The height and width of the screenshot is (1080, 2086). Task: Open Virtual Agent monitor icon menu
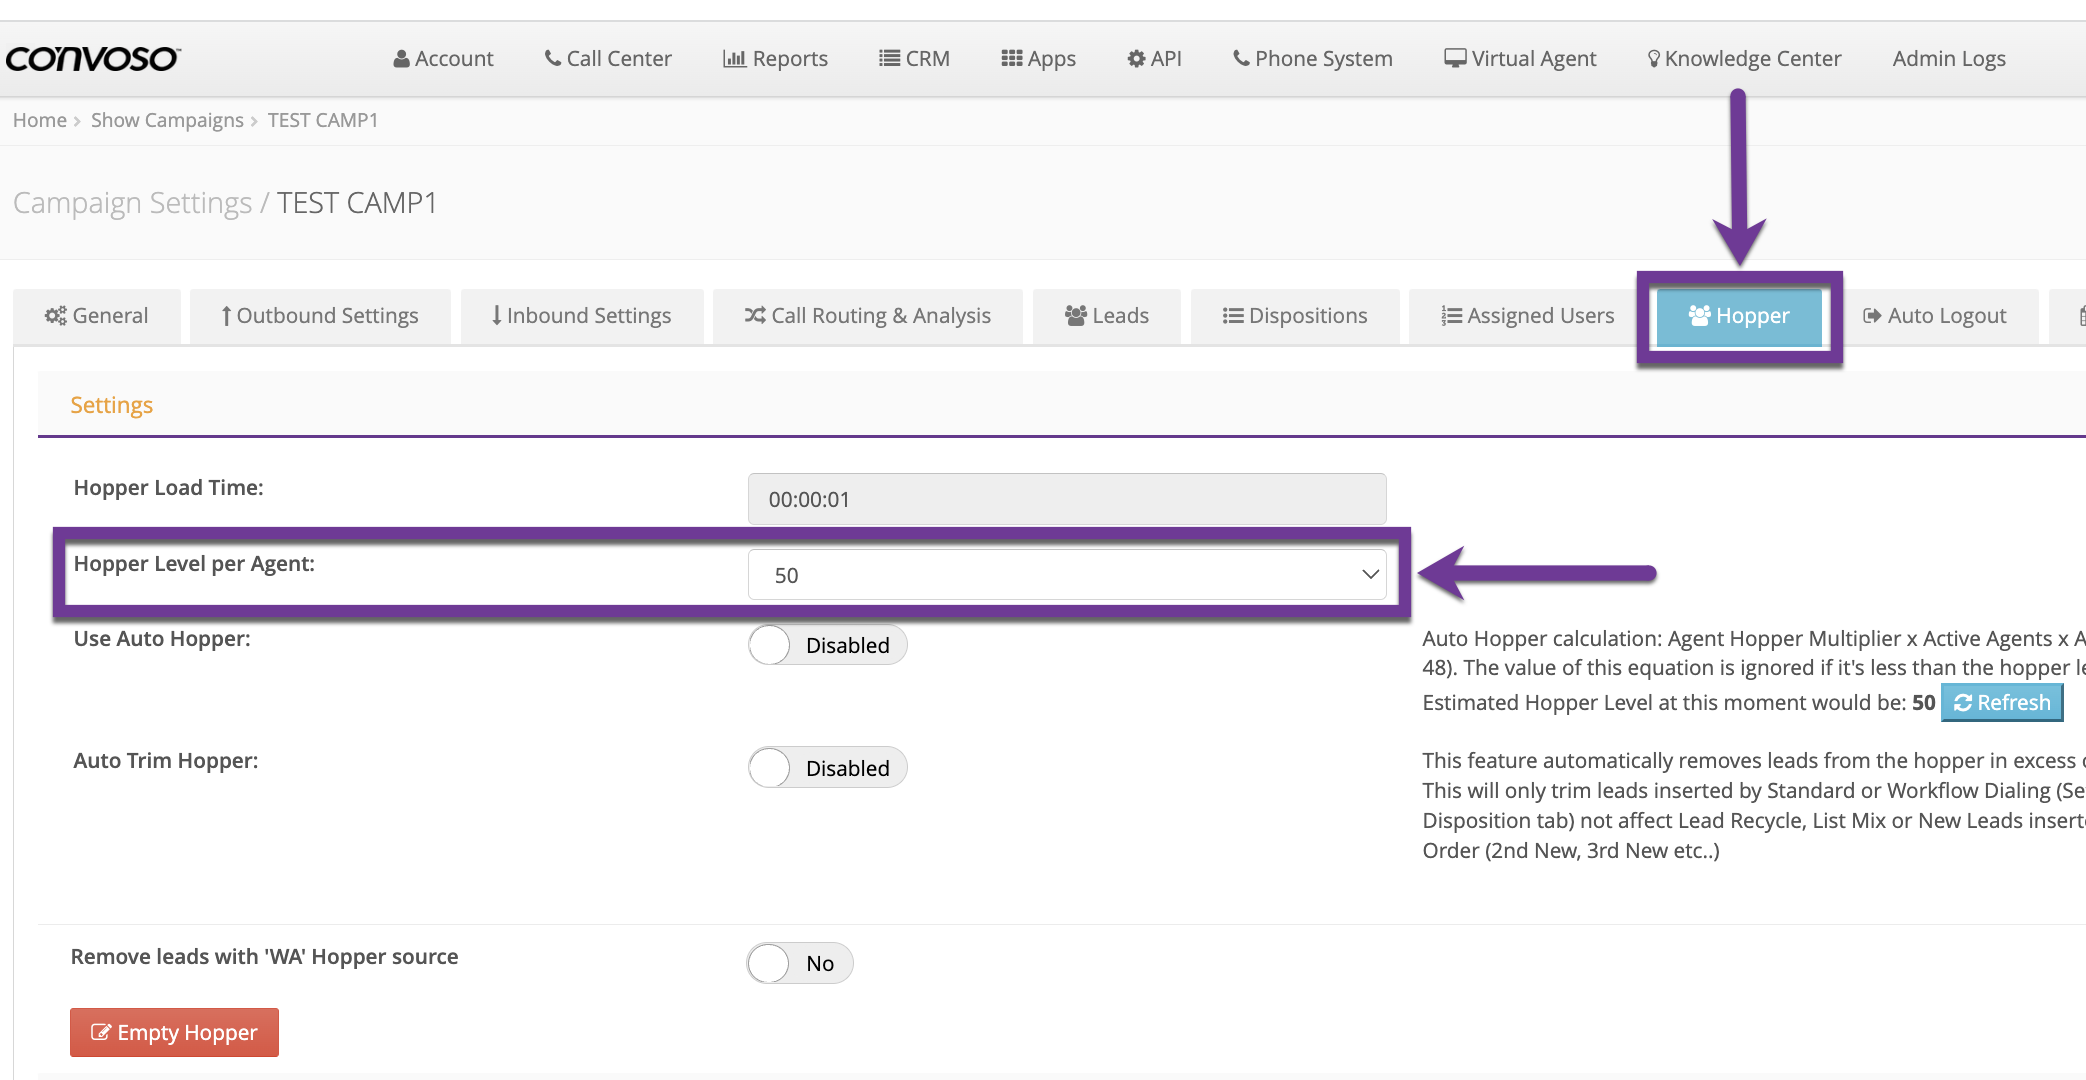coord(1520,59)
